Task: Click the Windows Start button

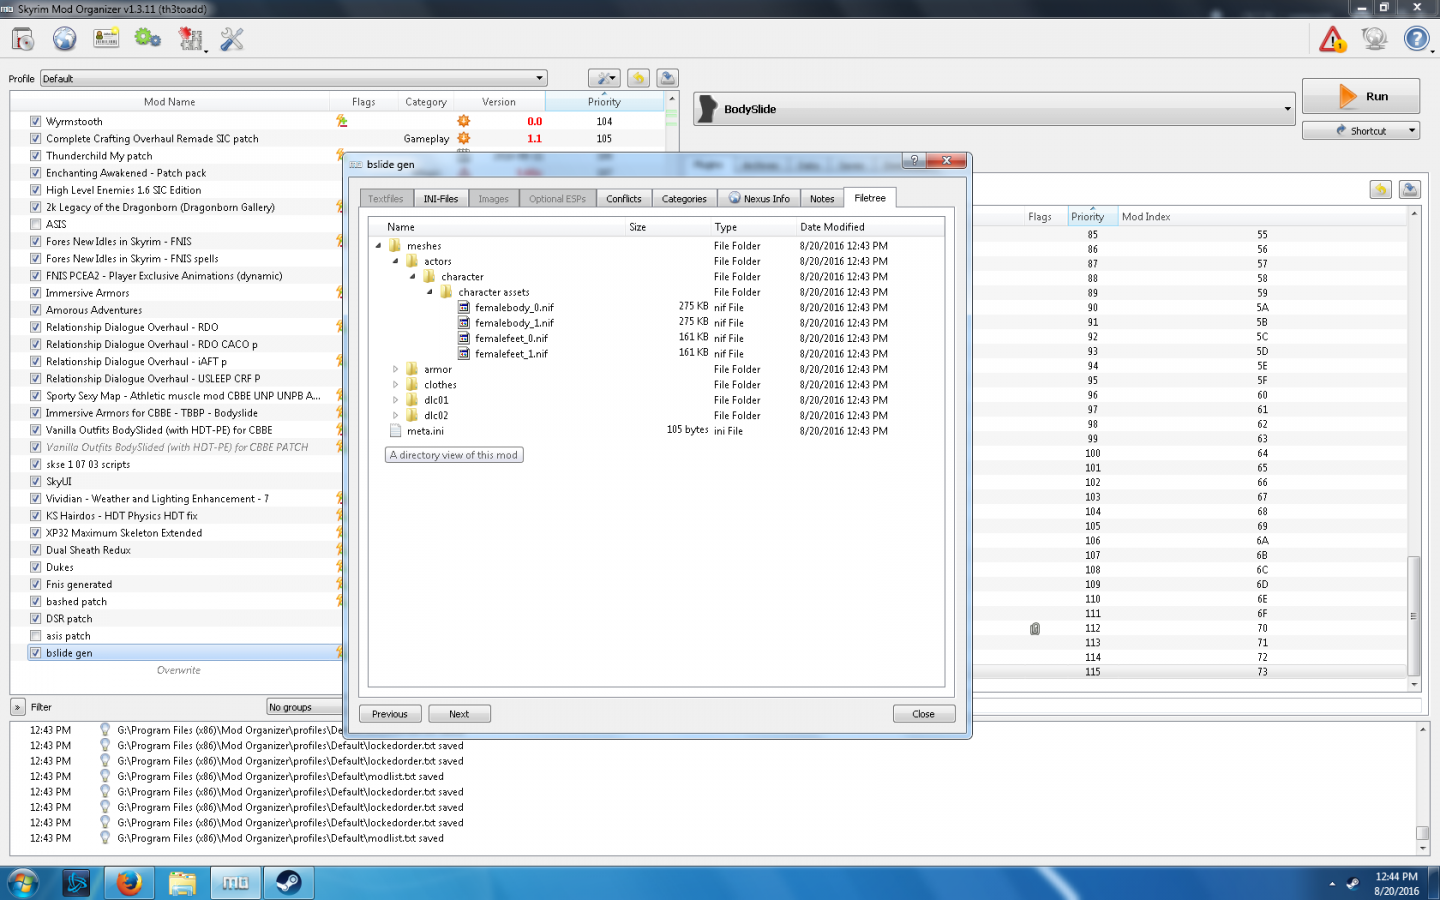Action: pyautogui.click(x=23, y=883)
